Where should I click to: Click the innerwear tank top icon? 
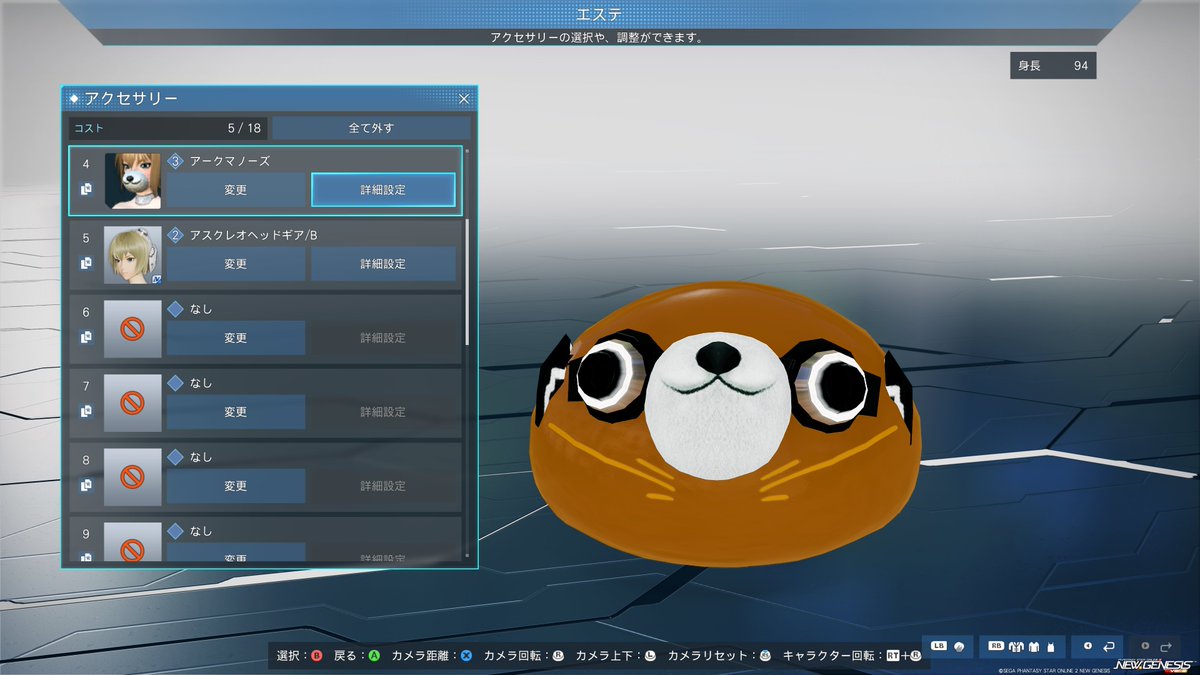tap(1051, 646)
